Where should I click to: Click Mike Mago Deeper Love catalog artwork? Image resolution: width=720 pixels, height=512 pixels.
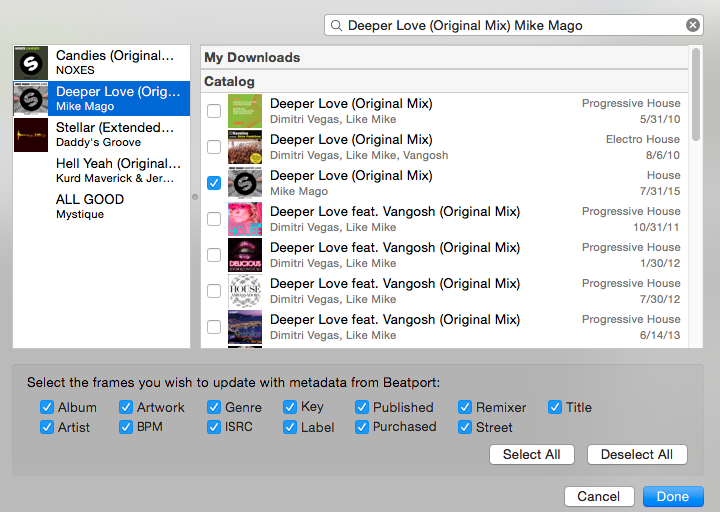click(245, 183)
